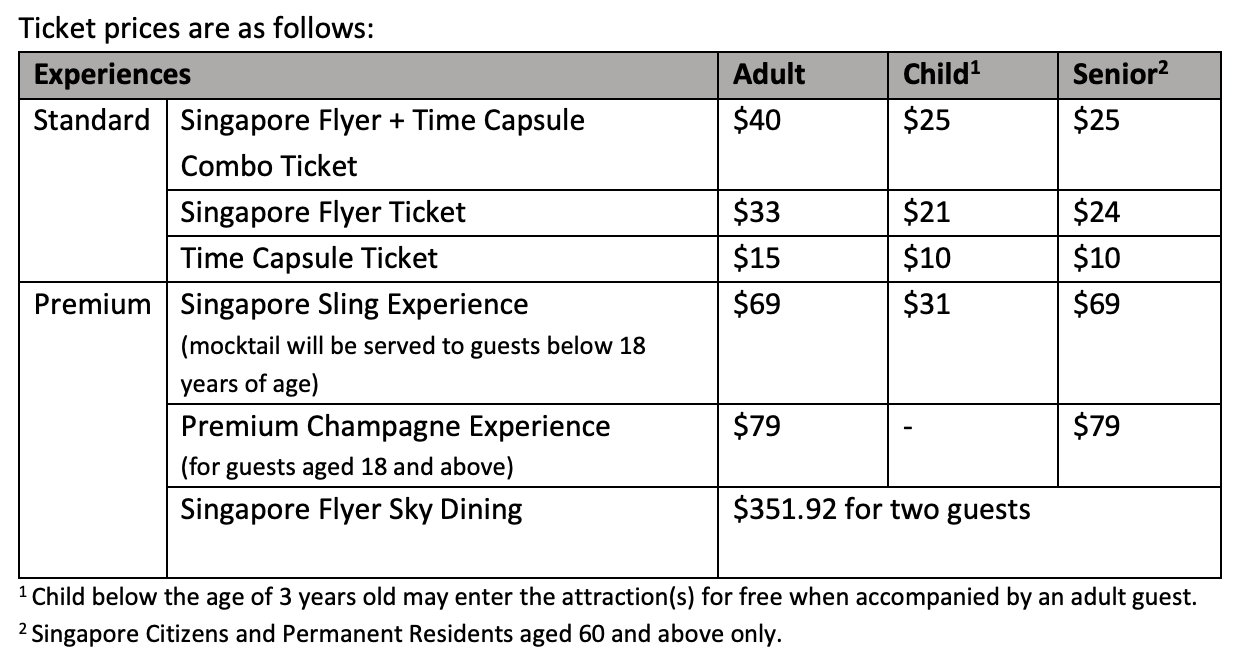Viewport: 1242px width, 660px height.
Task: Click the "Singapore Flyer Ticket" row label
Action: click(323, 212)
